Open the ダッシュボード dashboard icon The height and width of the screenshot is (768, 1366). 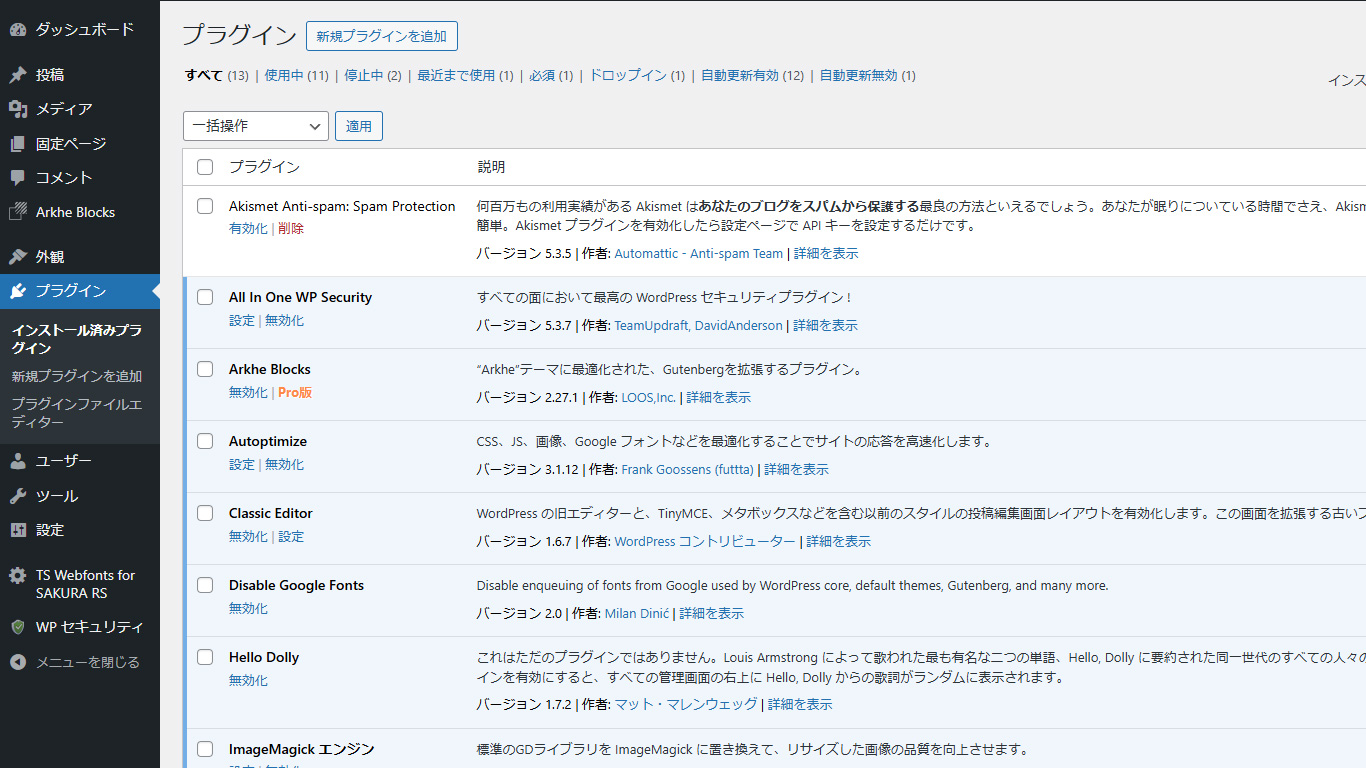tap(18, 30)
